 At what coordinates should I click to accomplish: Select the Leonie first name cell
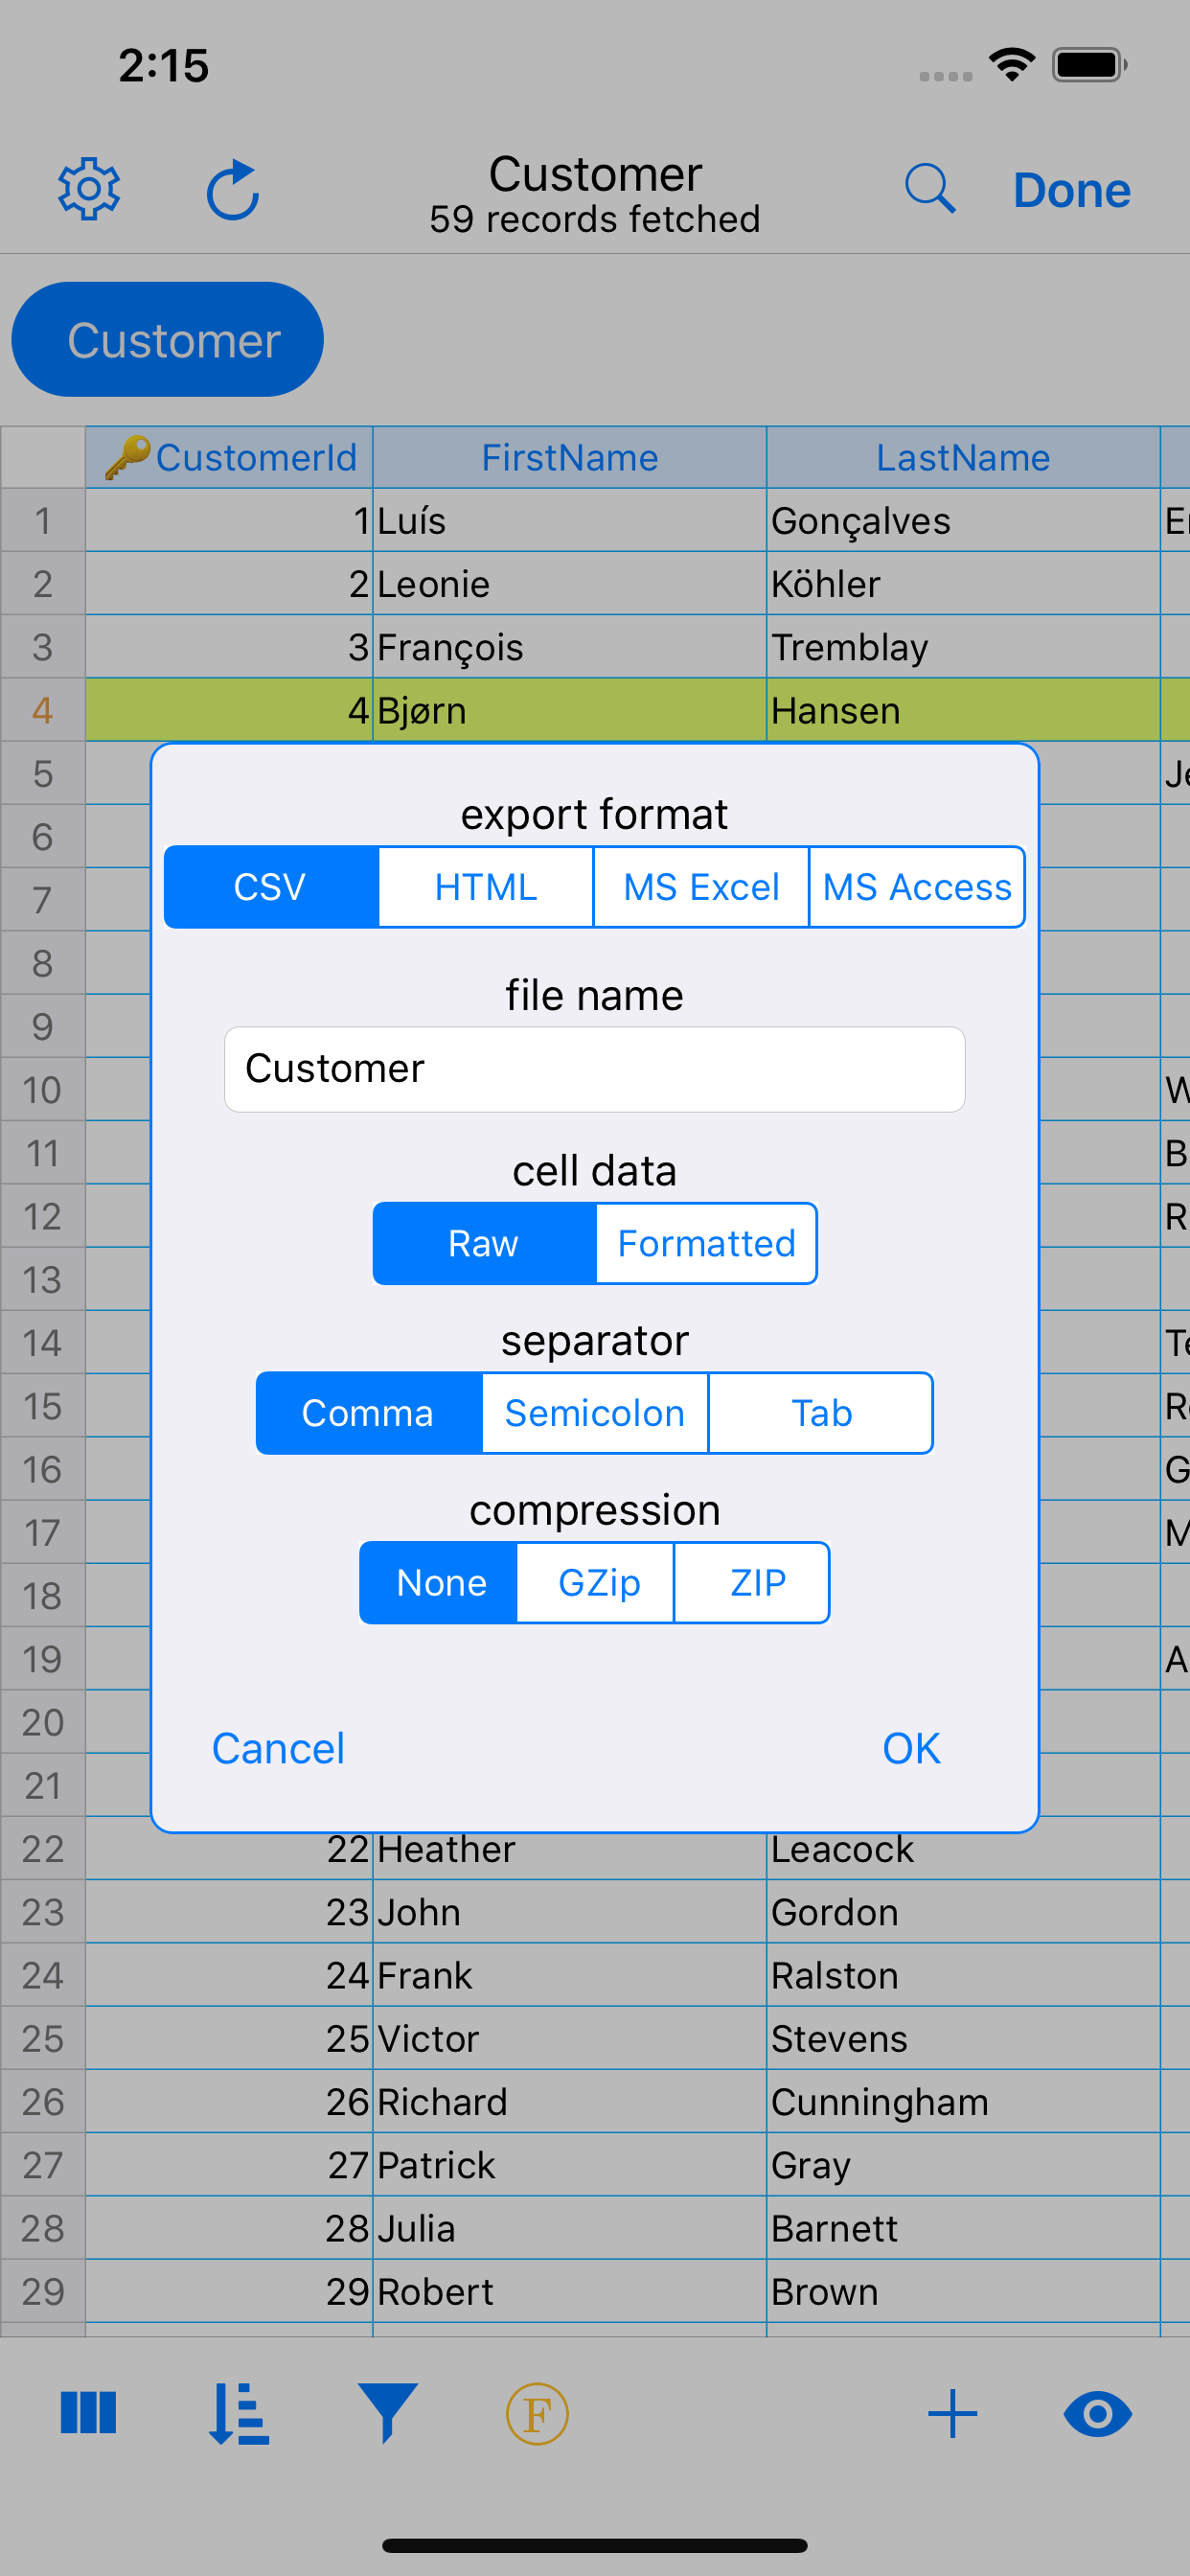(570, 583)
